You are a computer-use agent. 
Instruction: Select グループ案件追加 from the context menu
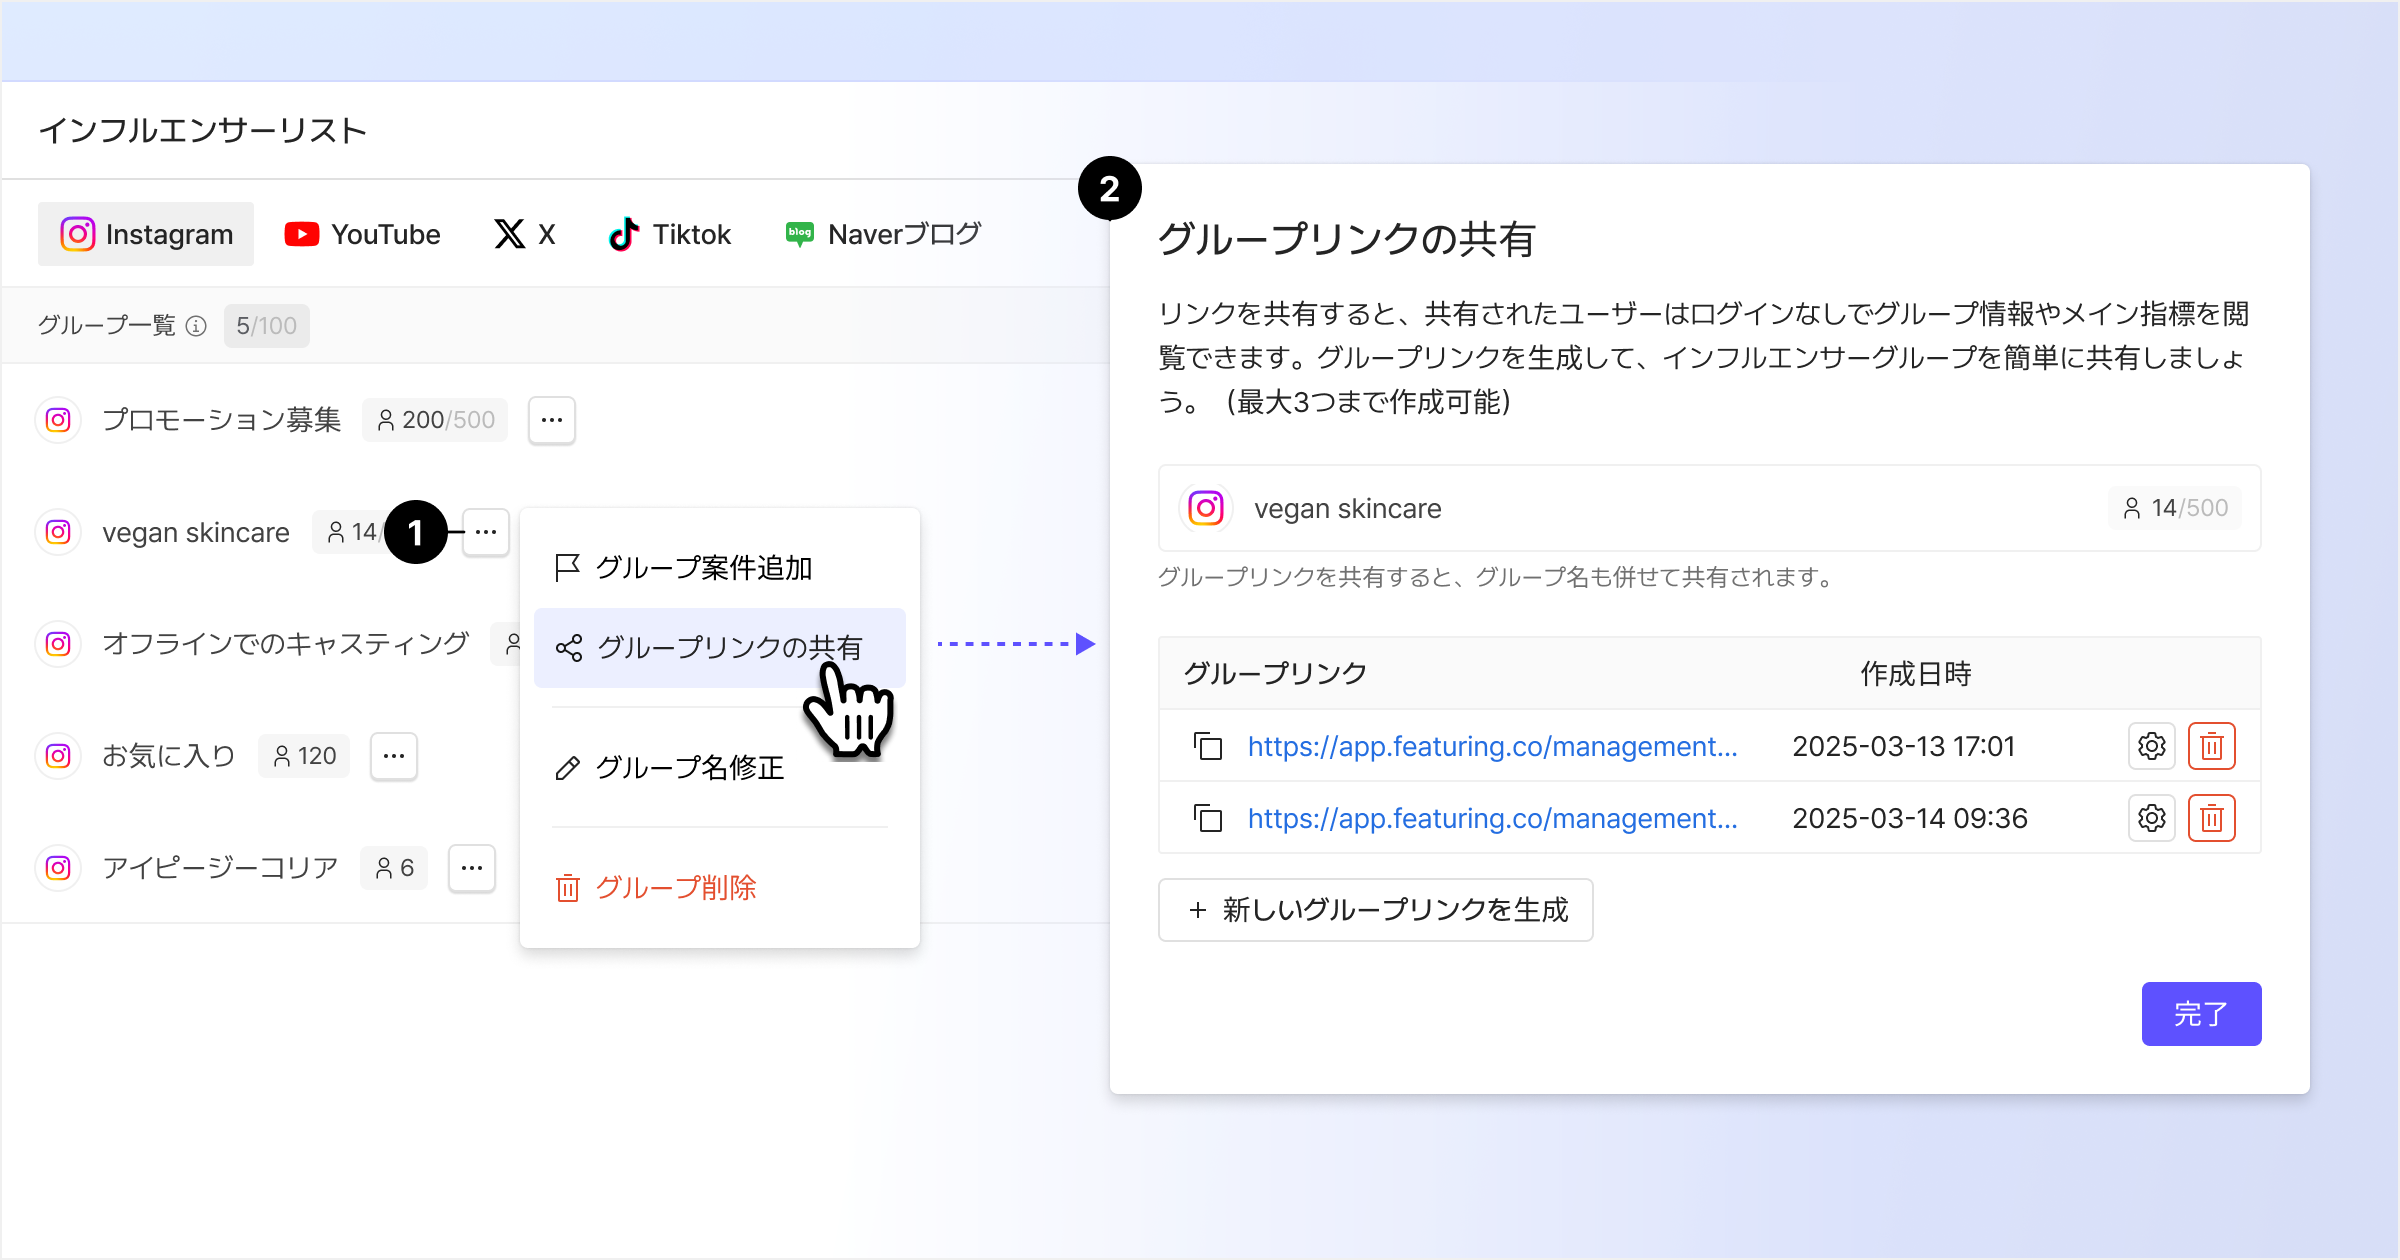(x=703, y=568)
